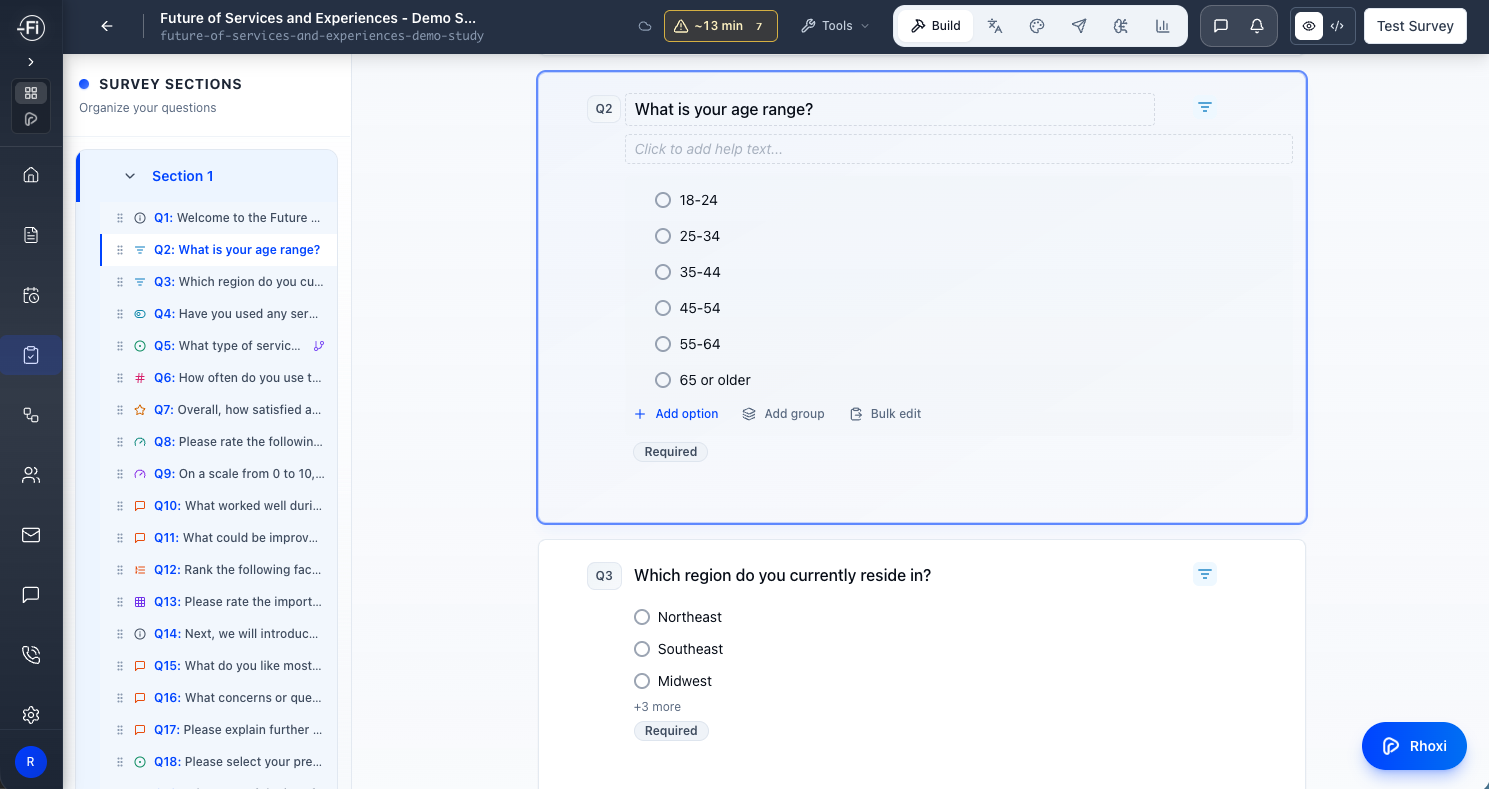
Task: Select the 55-64 radio option
Action: coord(662,344)
